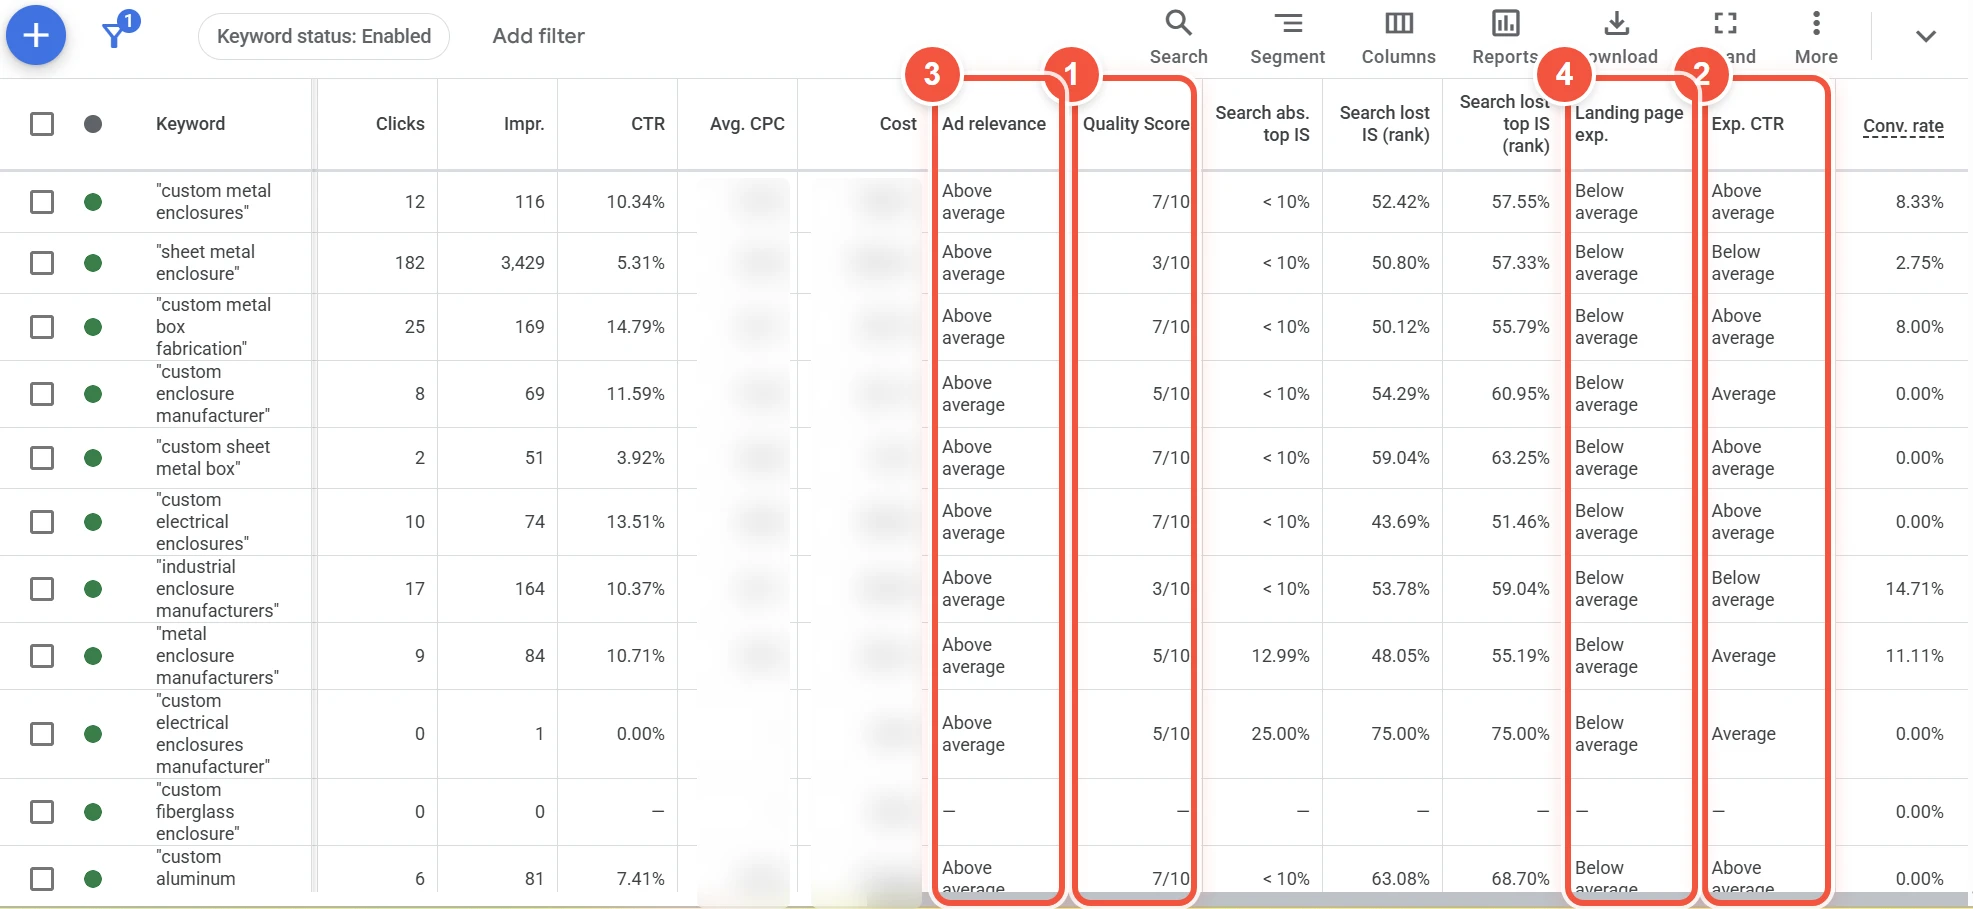Sort by the Ad relevance column header
Image resolution: width=1973 pixels, height=909 pixels.
coord(994,124)
